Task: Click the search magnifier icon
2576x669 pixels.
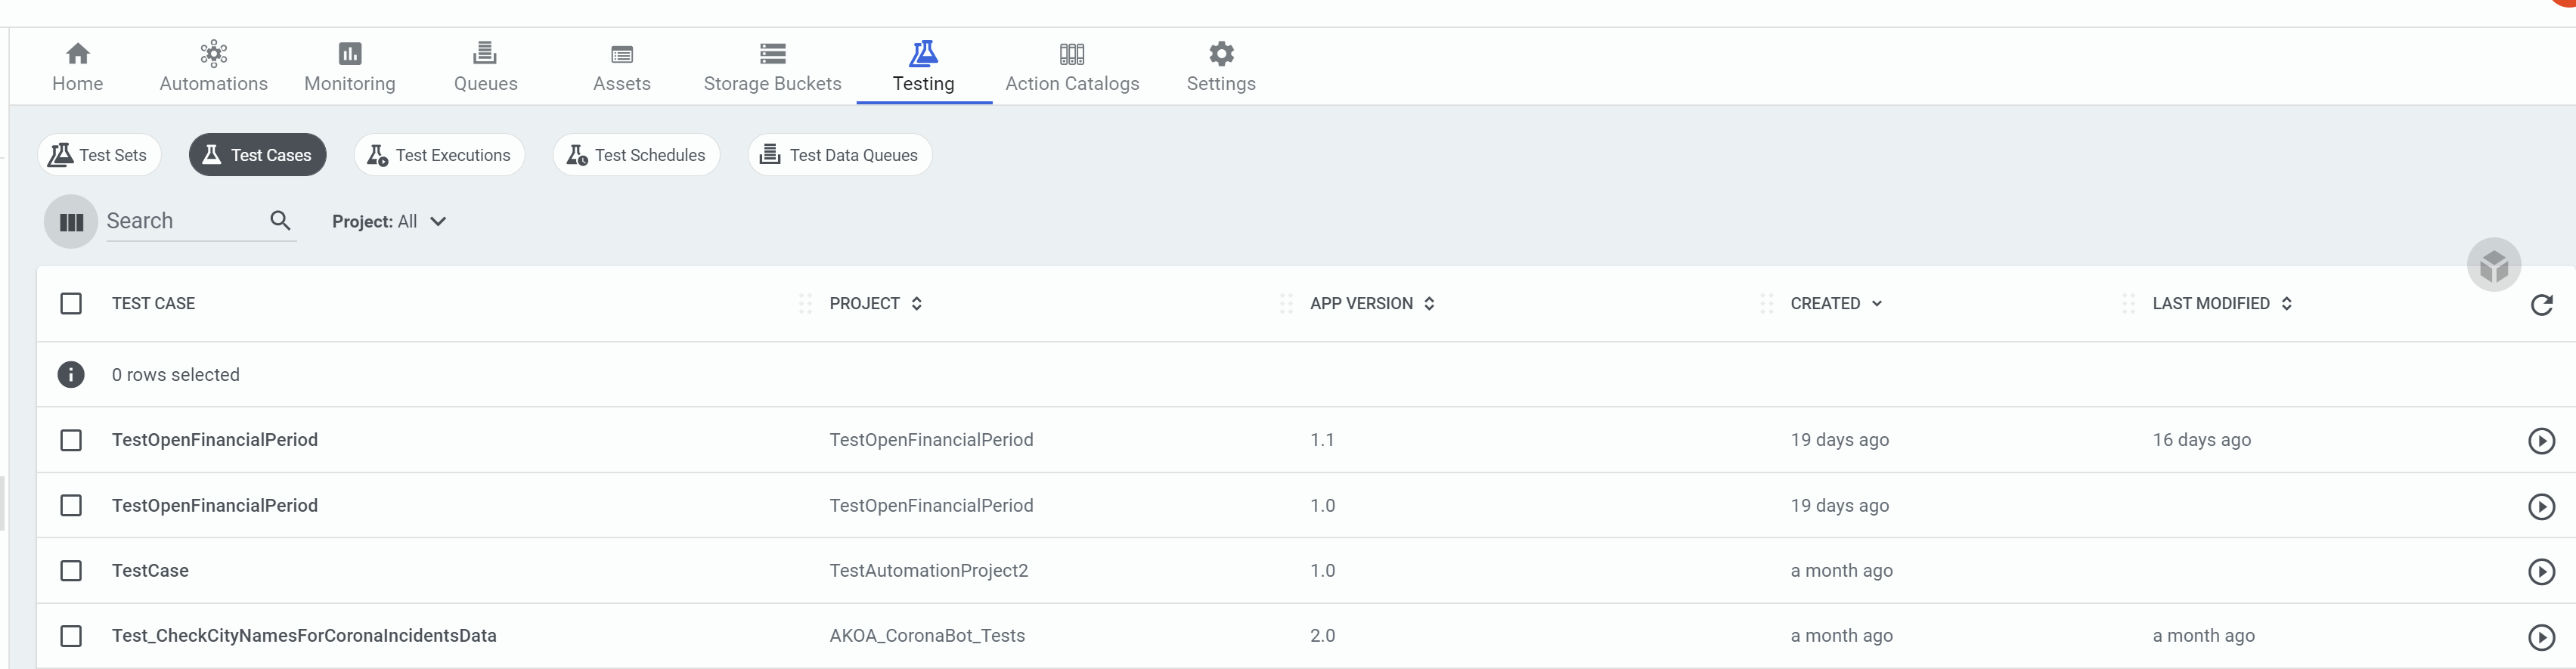Action: (281, 221)
